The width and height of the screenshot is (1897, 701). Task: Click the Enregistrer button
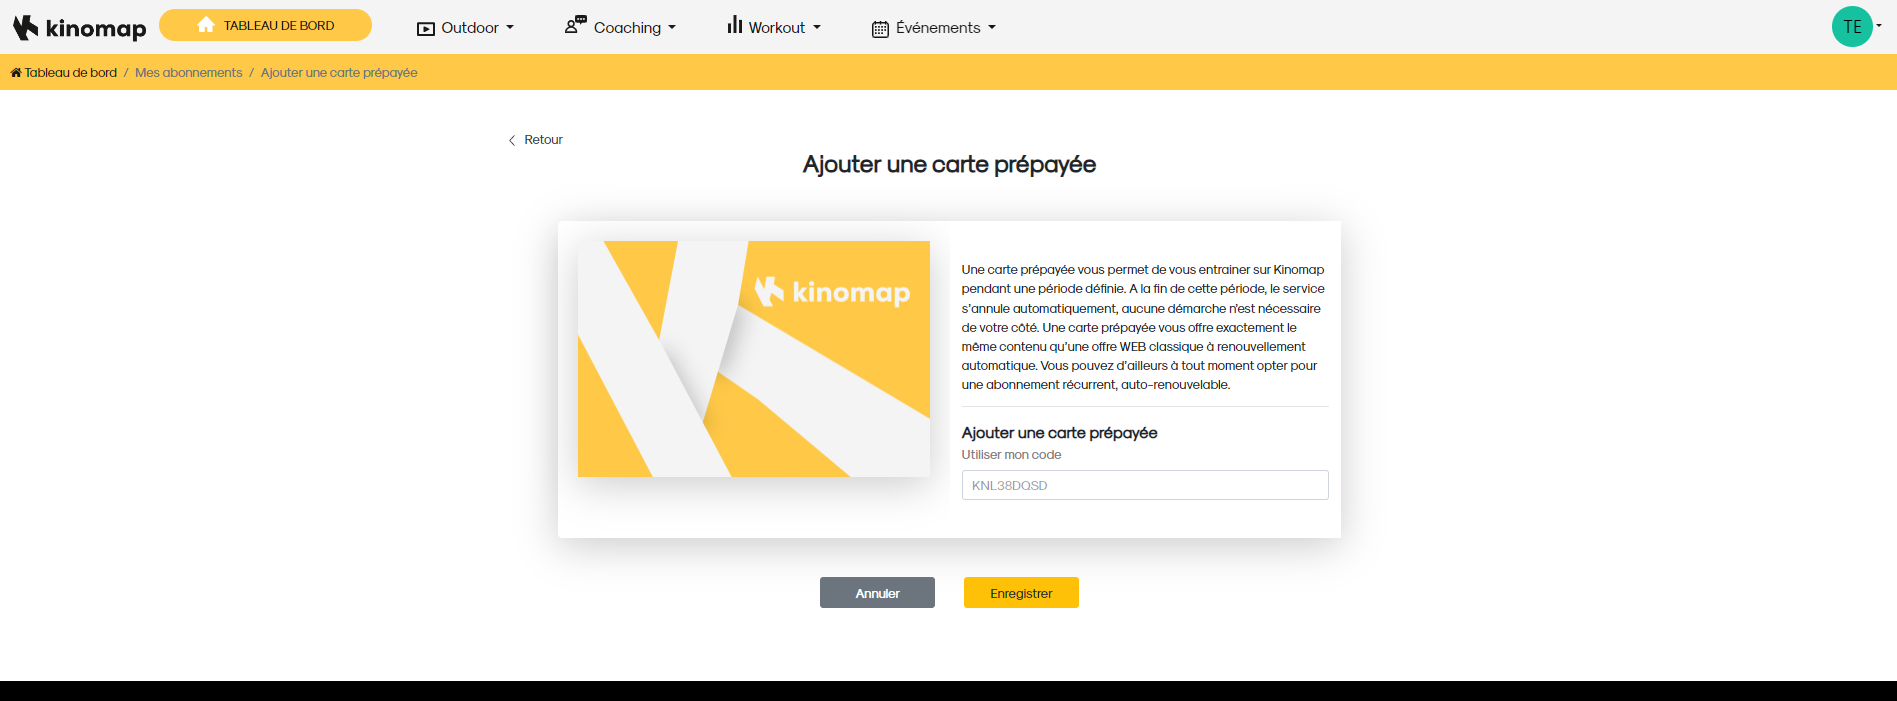coord(1021,593)
